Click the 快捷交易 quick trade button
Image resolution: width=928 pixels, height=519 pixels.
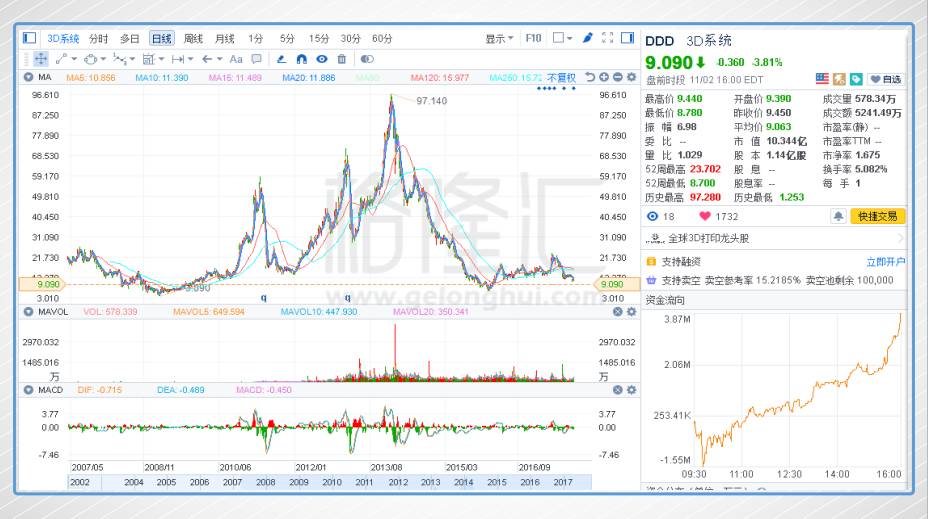877,216
